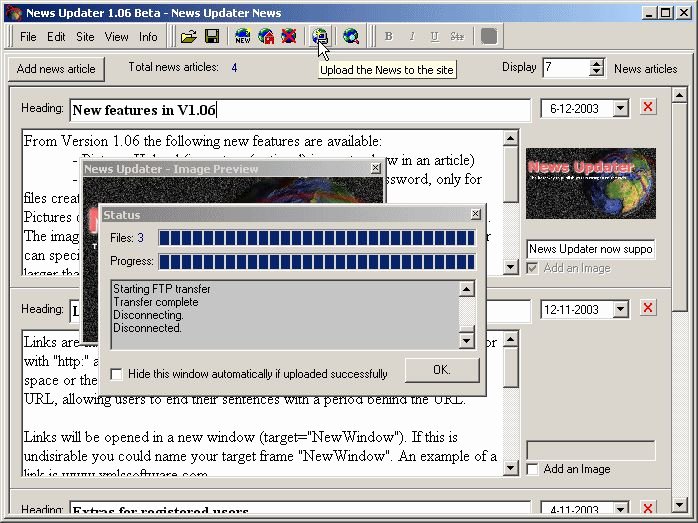Enable Hide this window automatically checkbox

117,374
